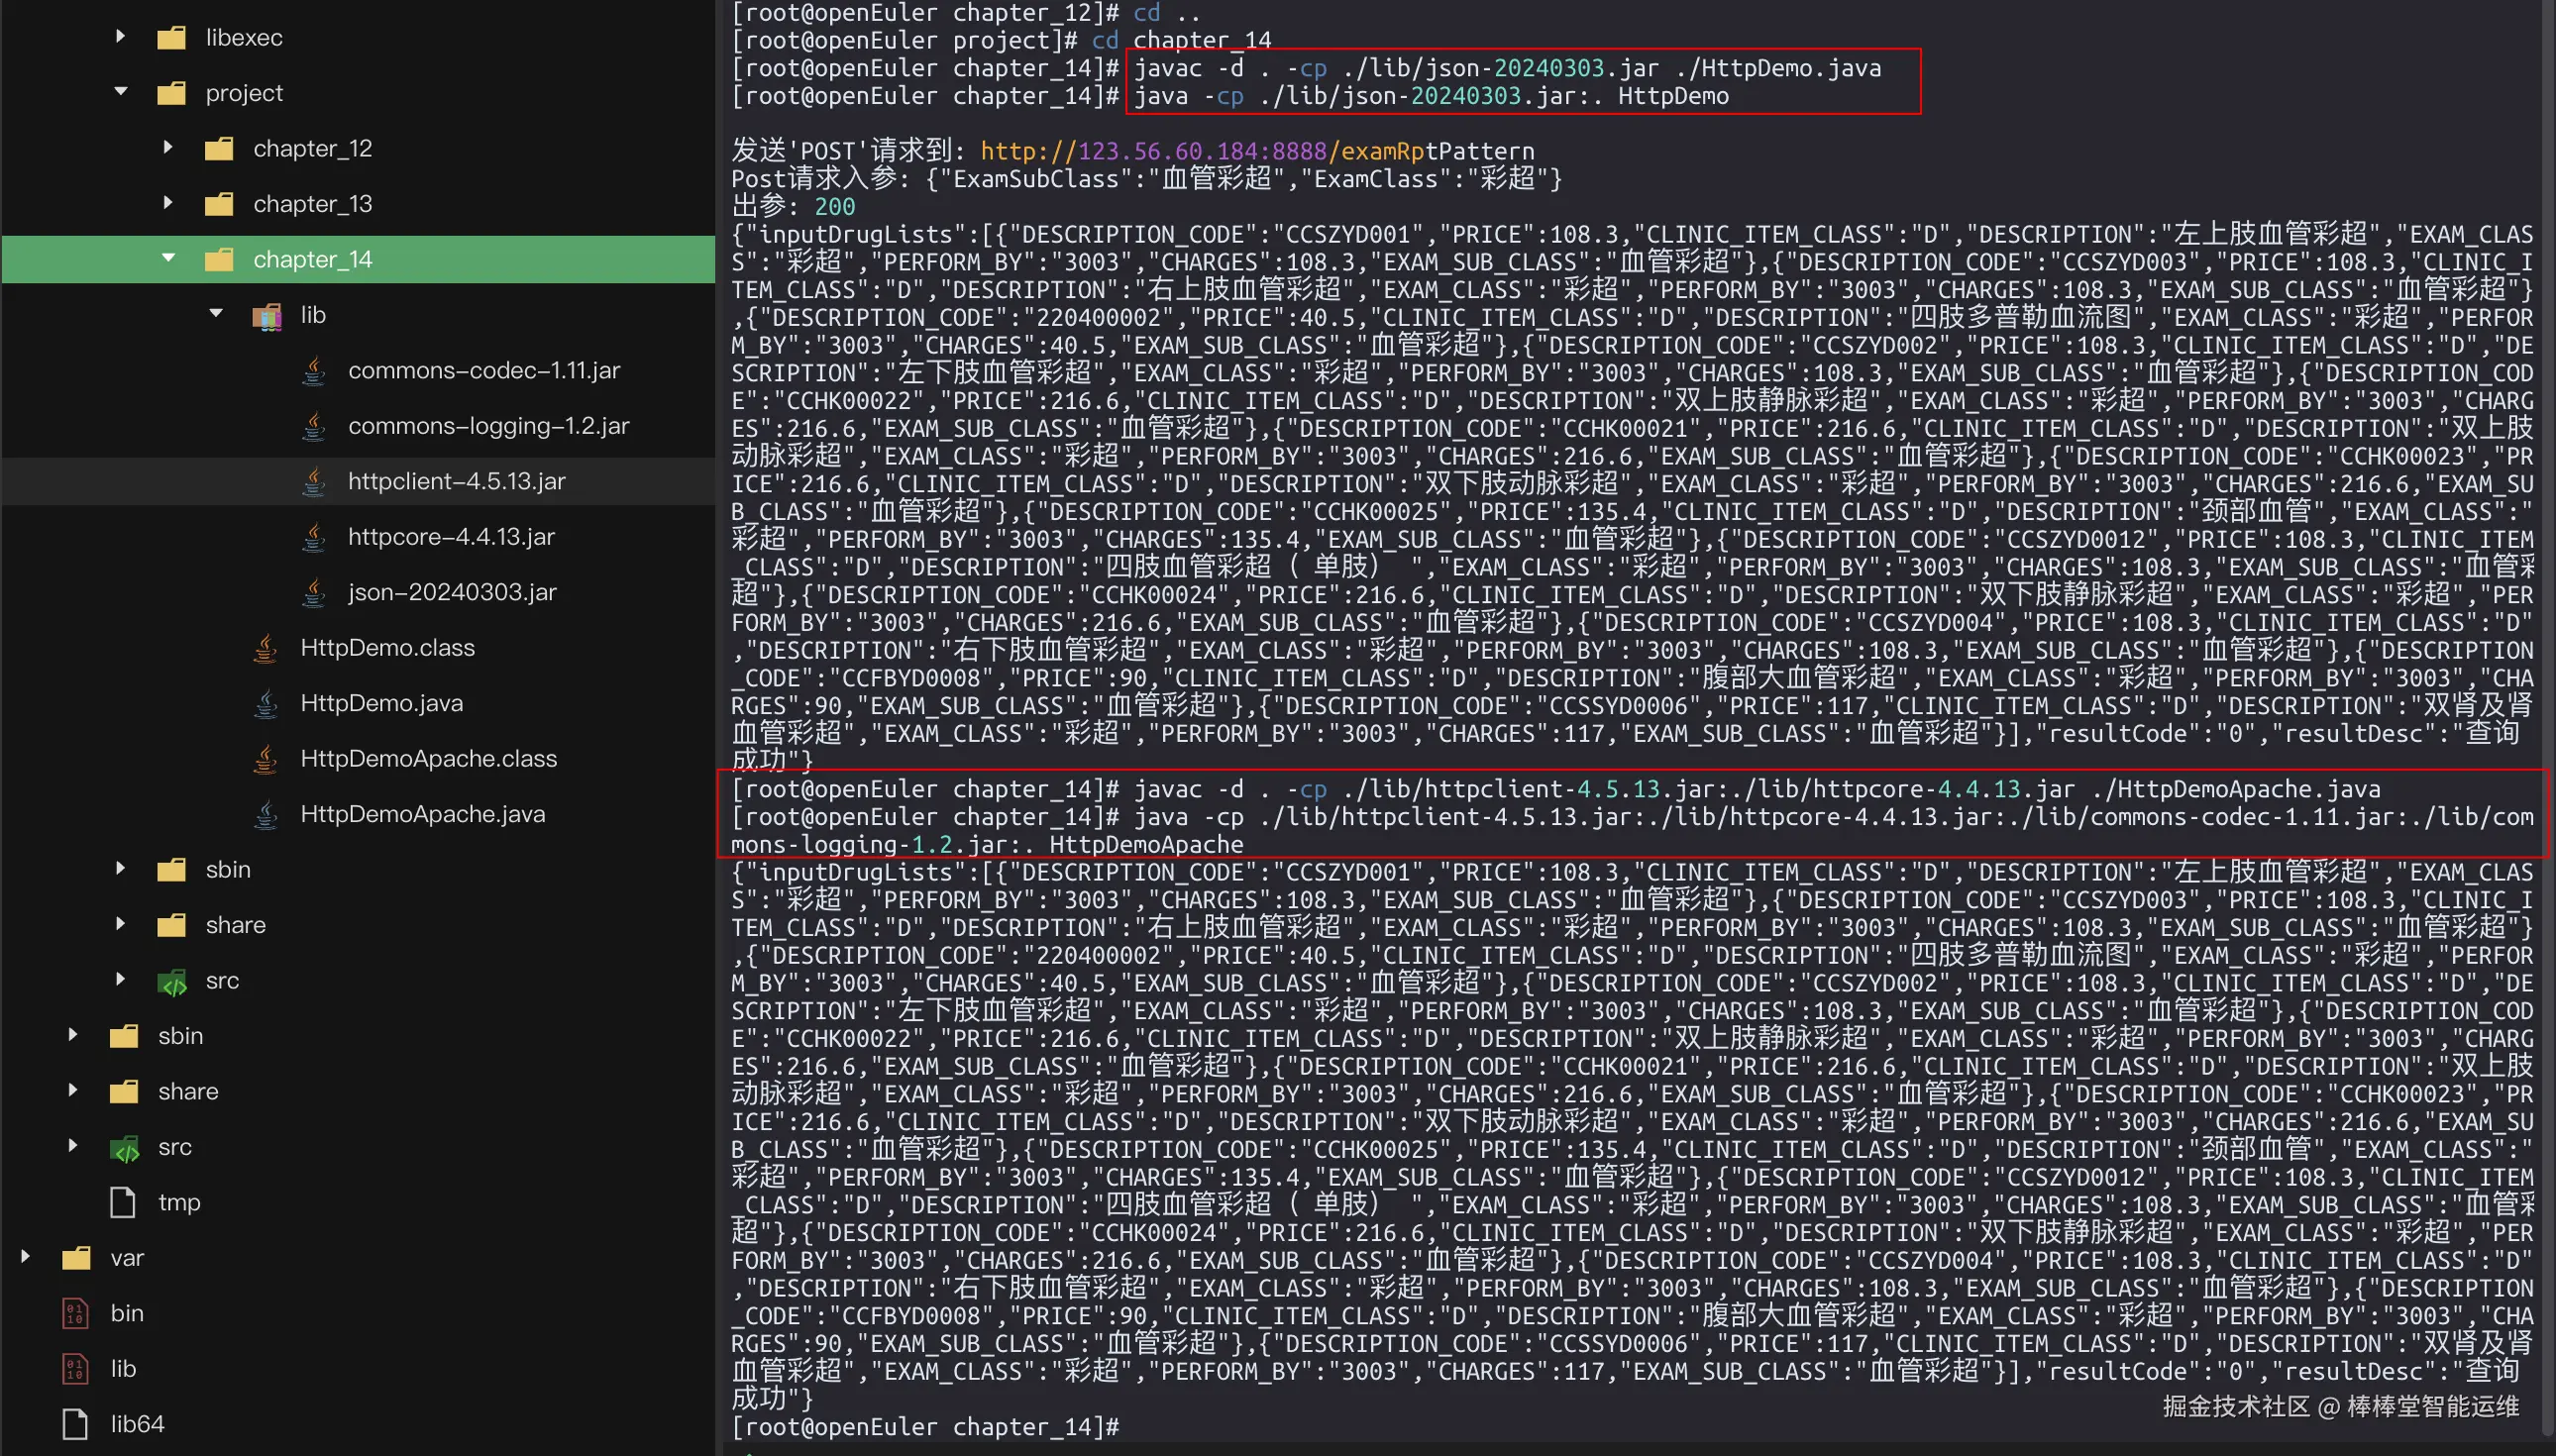Viewport: 2556px width, 1456px height.
Task: Click the HttpDemoApache.java file icon
Action: (x=266, y=815)
